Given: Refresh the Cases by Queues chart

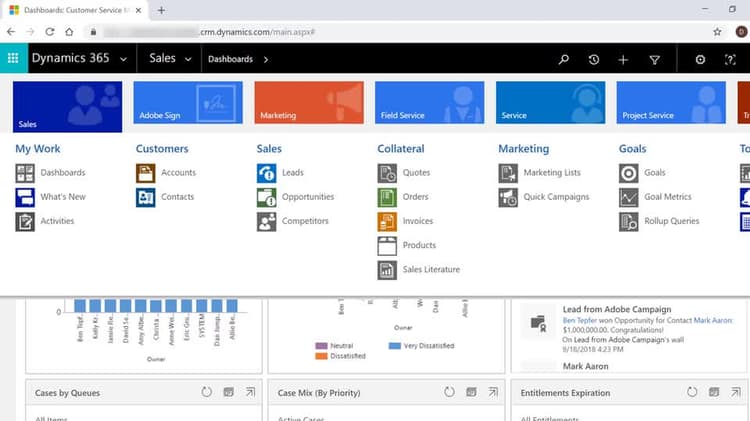Looking at the screenshot, I should [206, 392].
